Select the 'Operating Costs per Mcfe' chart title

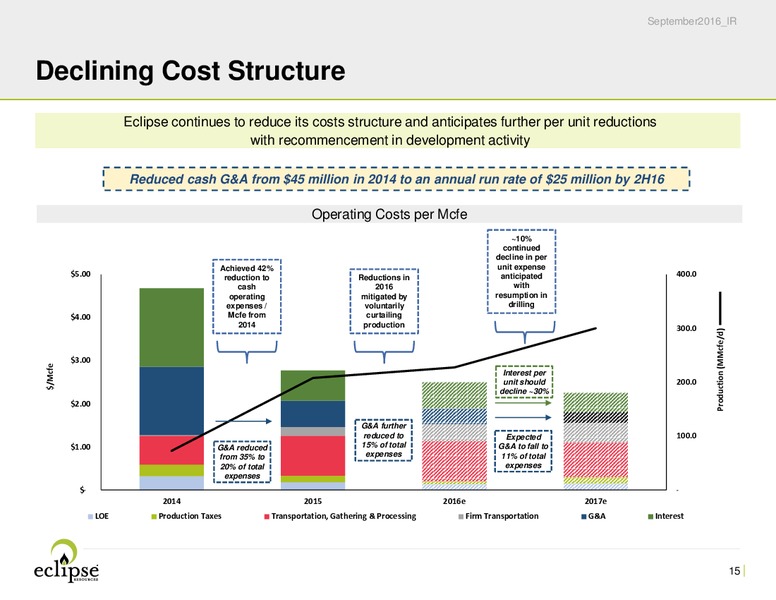(x=389, y=214)
